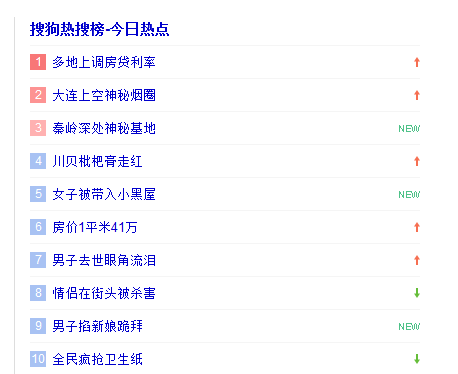458x374 pixels.
Task: Click rank badge 7 beside 男子去世眼角流泪
Action: click(38, 260)
